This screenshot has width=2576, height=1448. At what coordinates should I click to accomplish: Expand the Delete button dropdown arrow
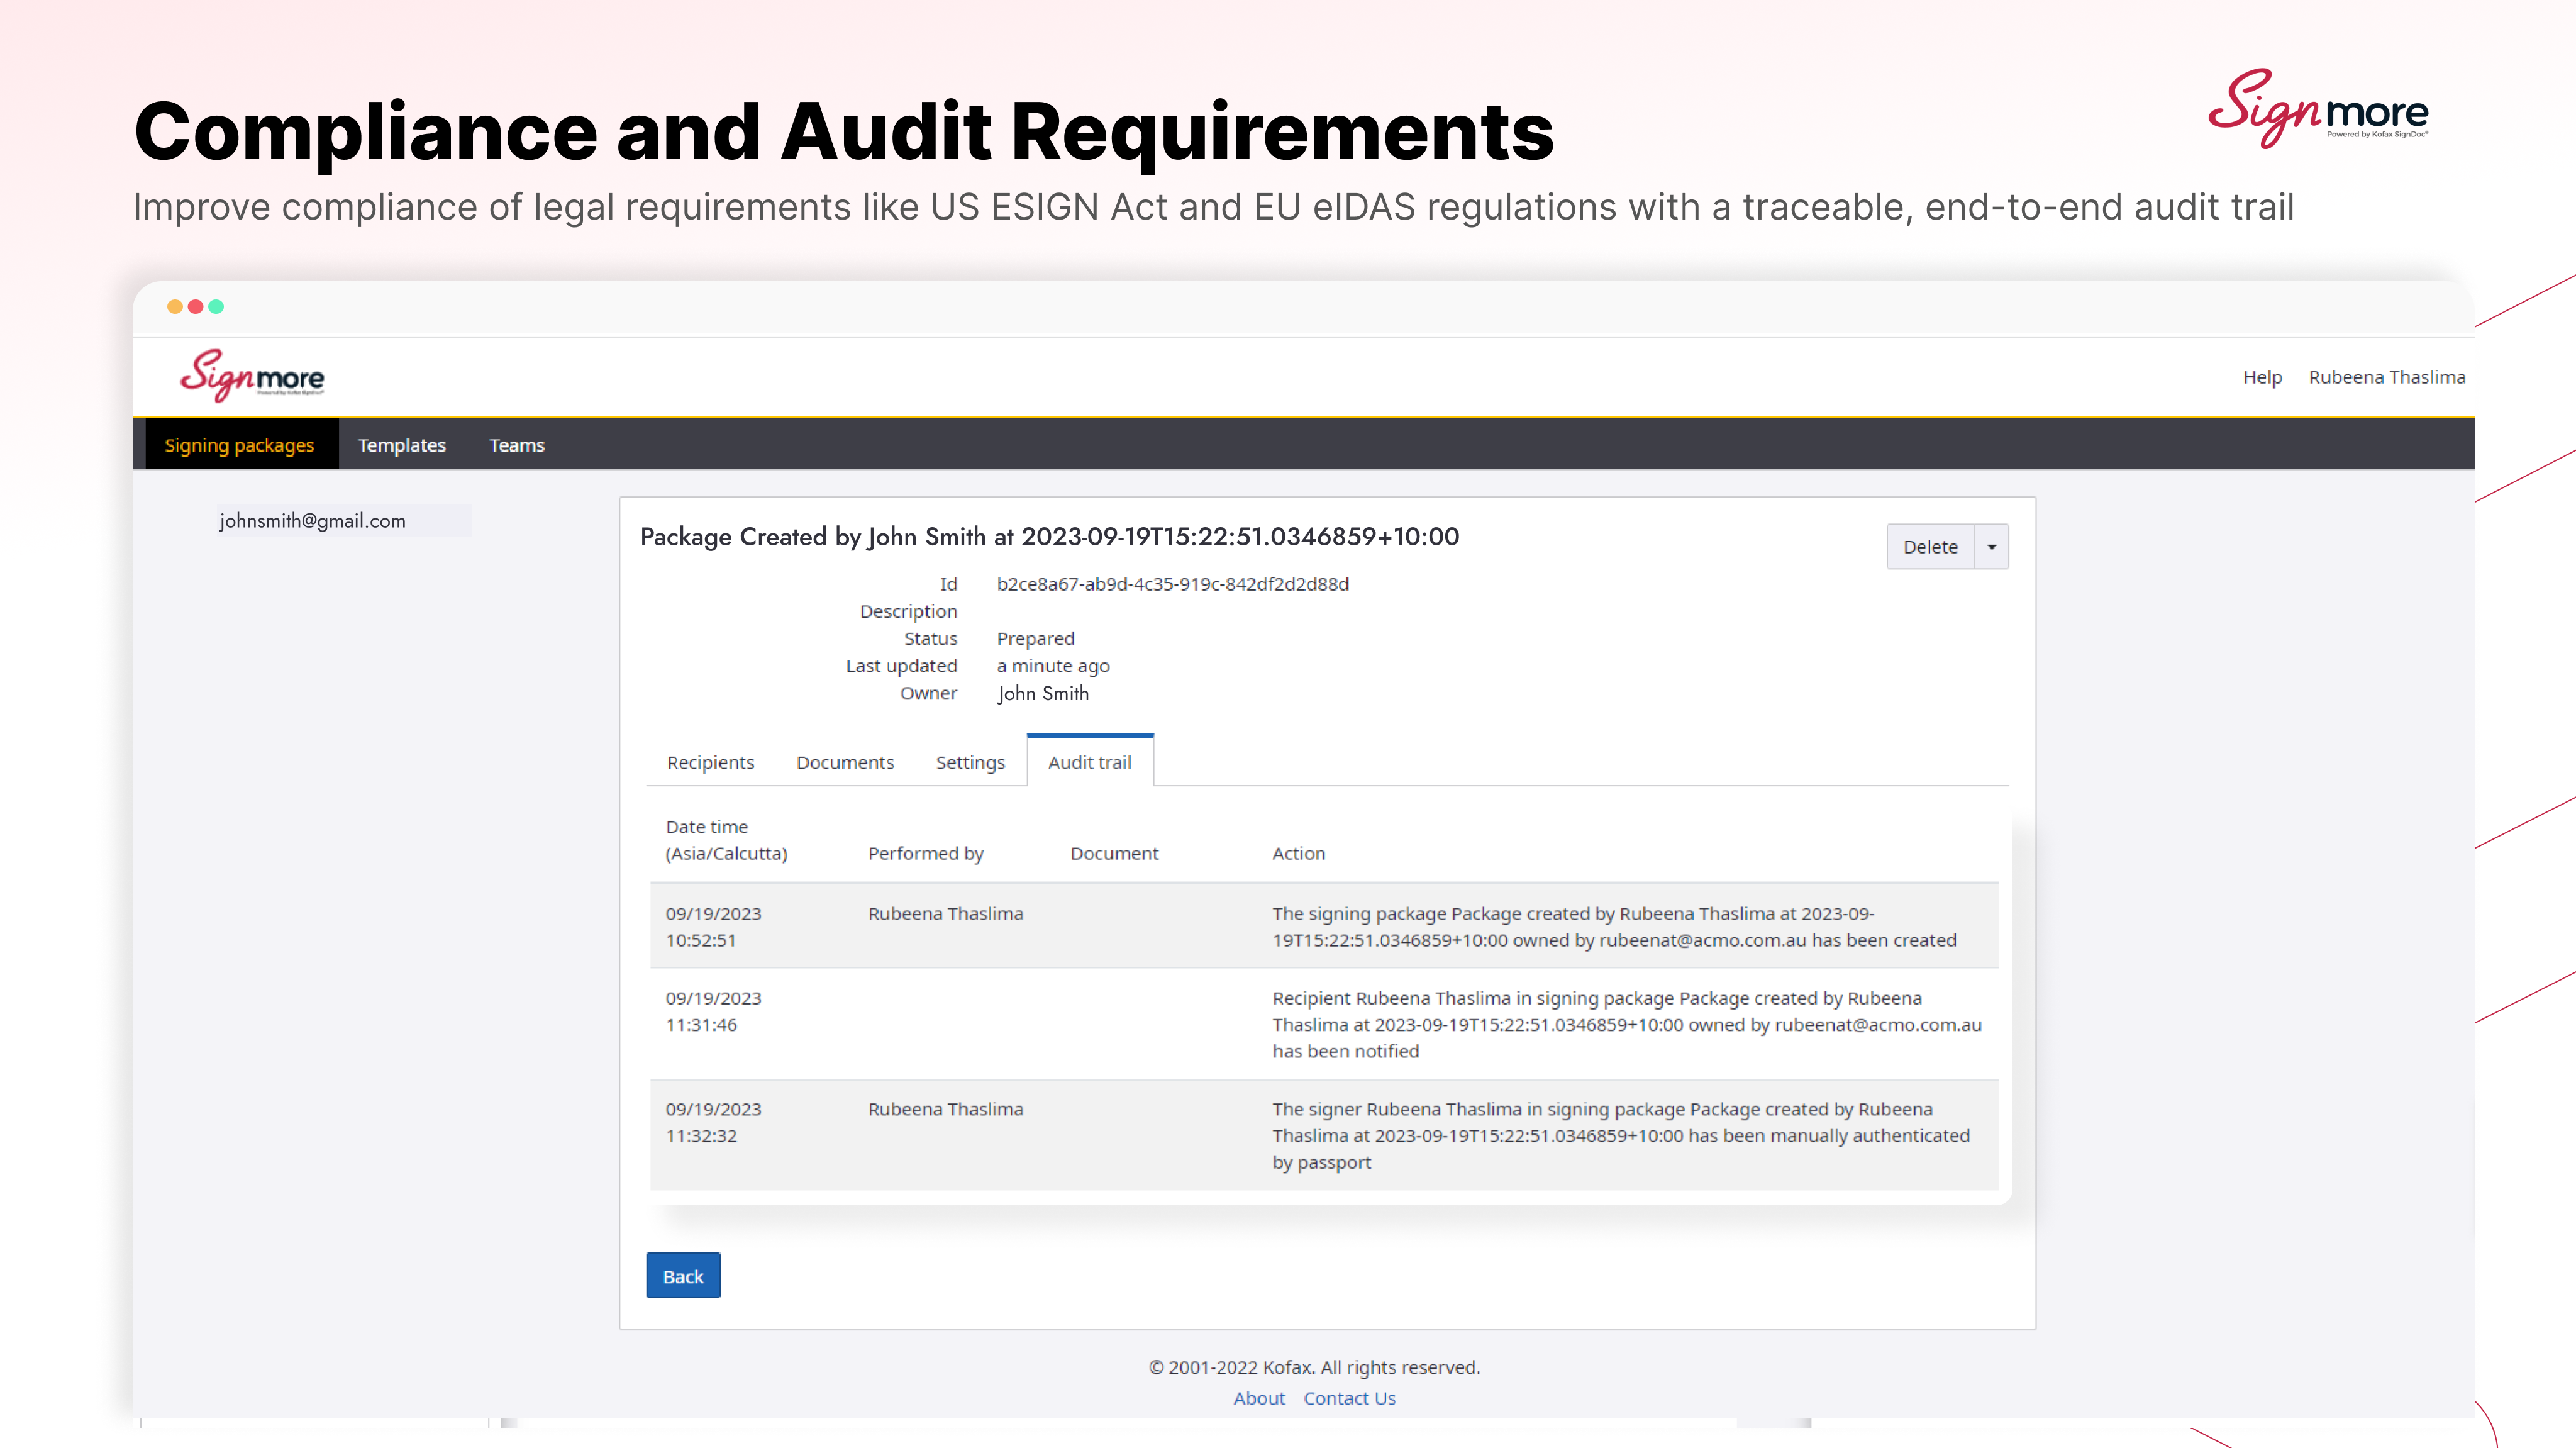1991,547
